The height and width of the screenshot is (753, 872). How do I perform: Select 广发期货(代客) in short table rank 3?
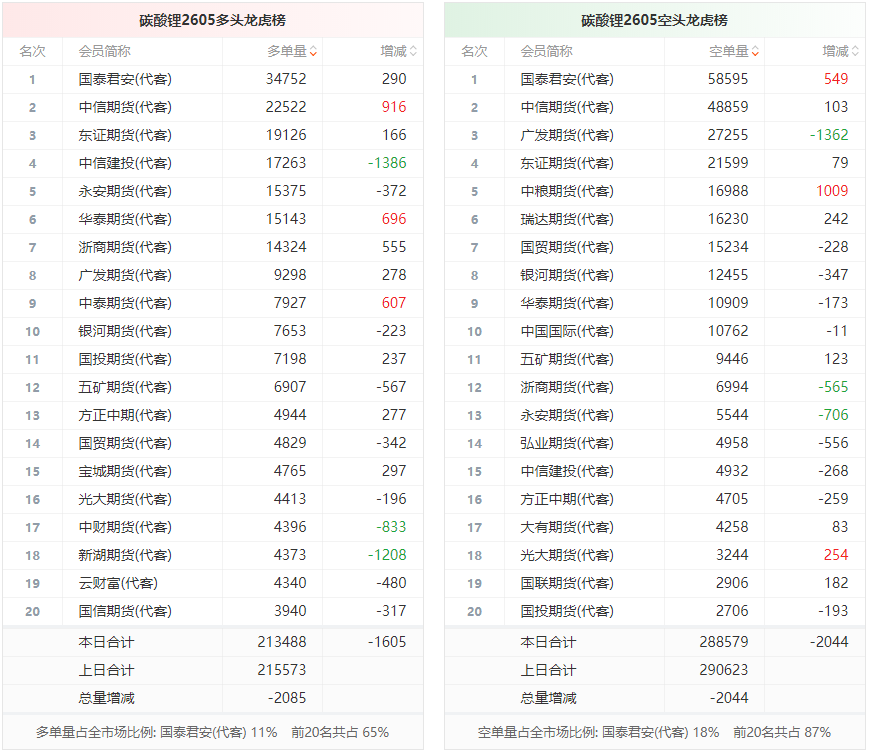567,135
